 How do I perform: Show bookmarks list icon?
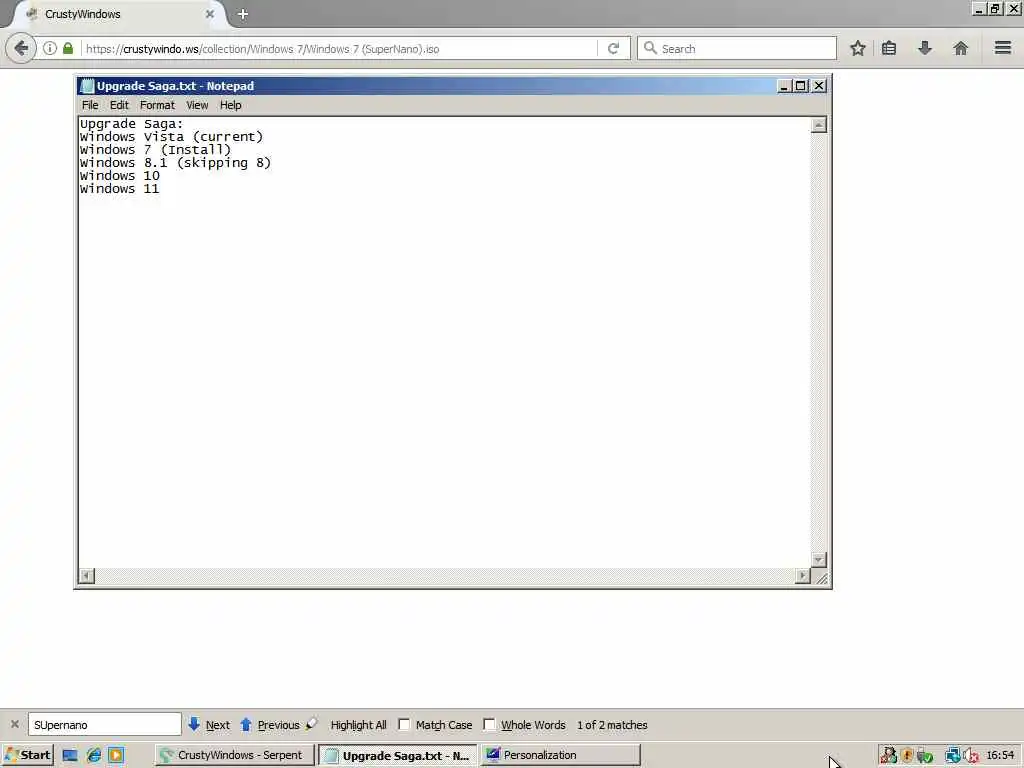pyautogui.click(x=889, y=48)
